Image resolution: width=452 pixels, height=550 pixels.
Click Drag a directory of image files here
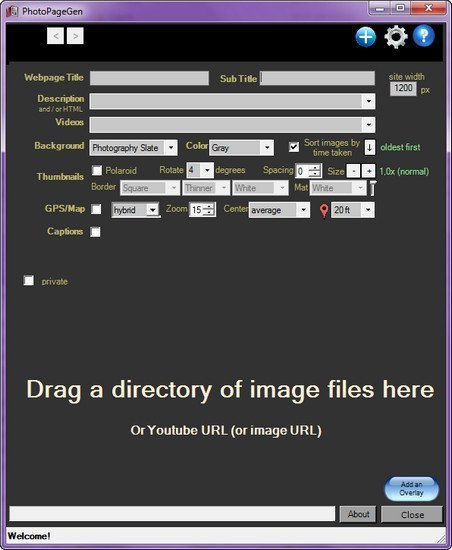pos(230,390)
